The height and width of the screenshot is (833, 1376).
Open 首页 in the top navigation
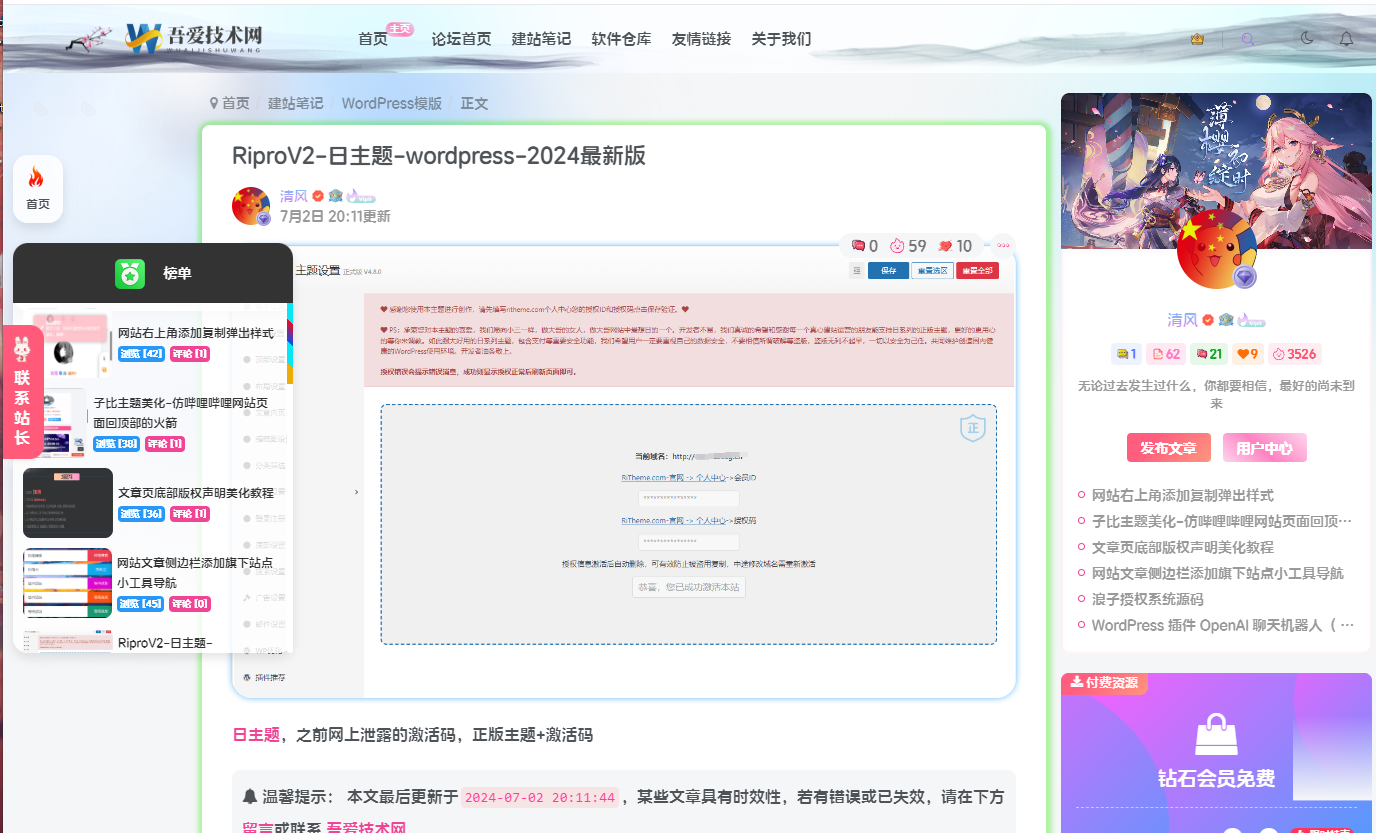coord(373,39)
